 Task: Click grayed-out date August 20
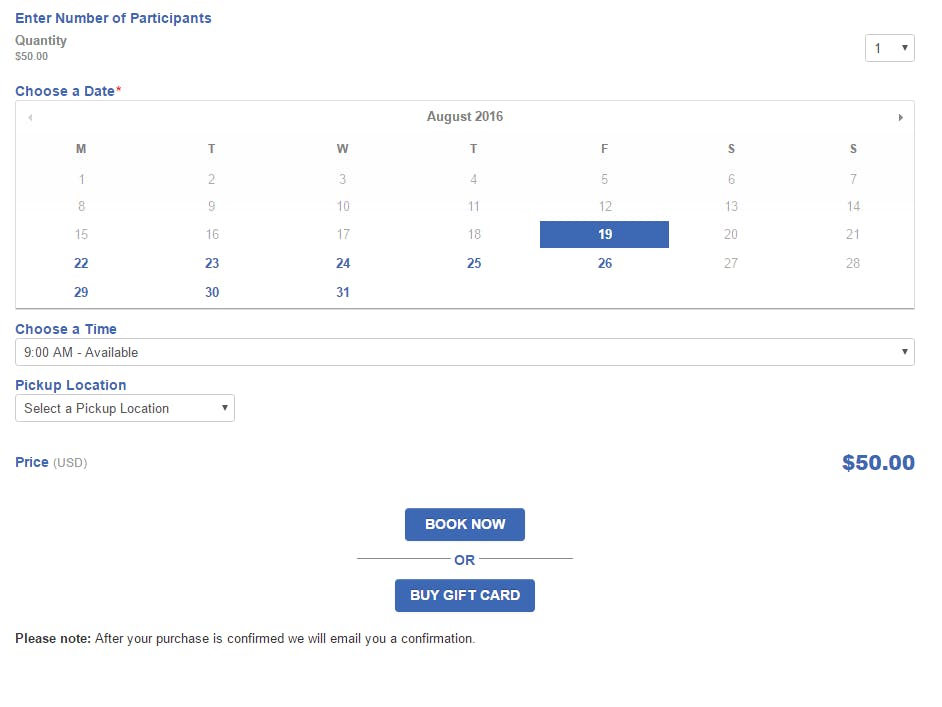pos(731,235)
